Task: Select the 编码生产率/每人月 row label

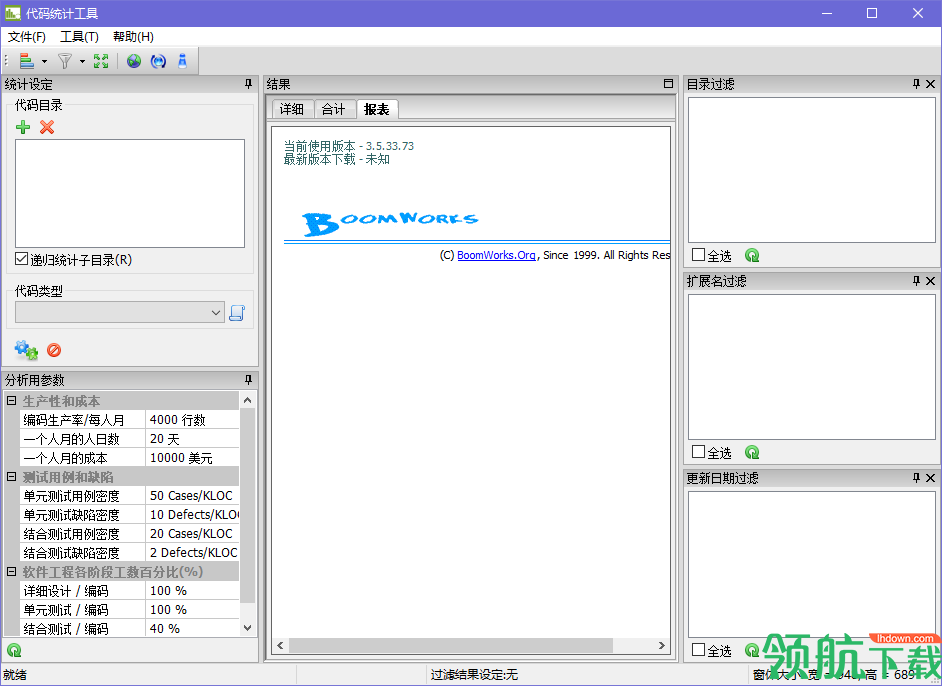Action: tap(82, 419)
